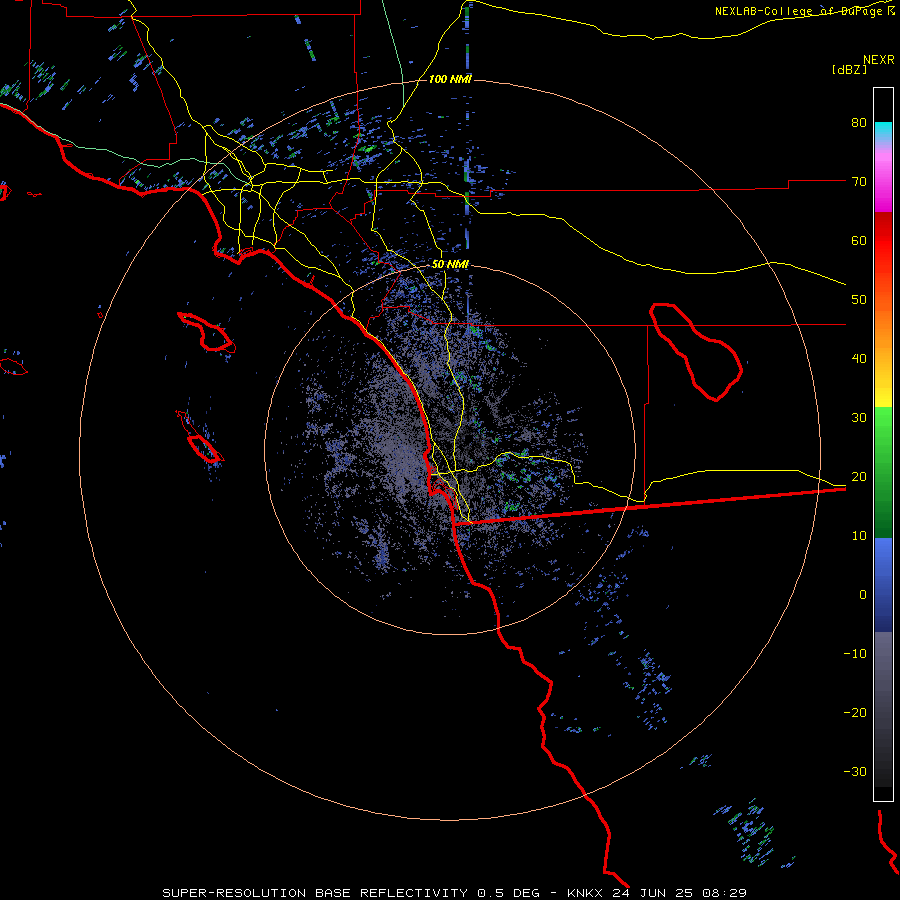Click the 70 dBZ scale value
900x900 pixels.
tap(859, 182)
